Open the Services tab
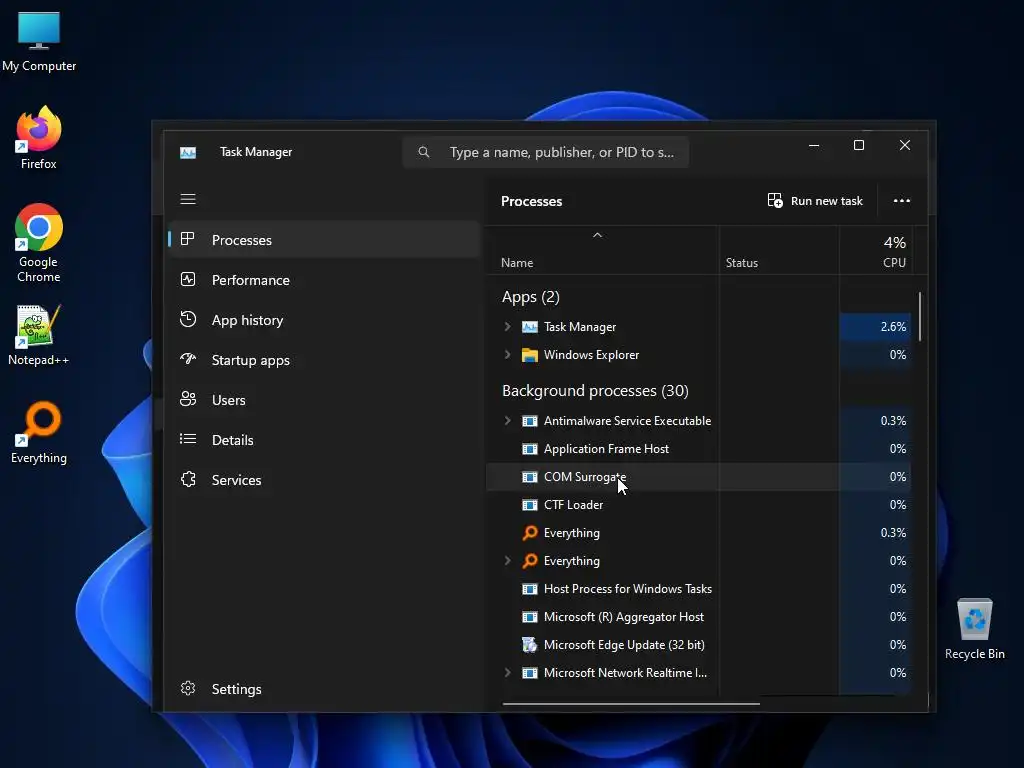 coord(325,480)
